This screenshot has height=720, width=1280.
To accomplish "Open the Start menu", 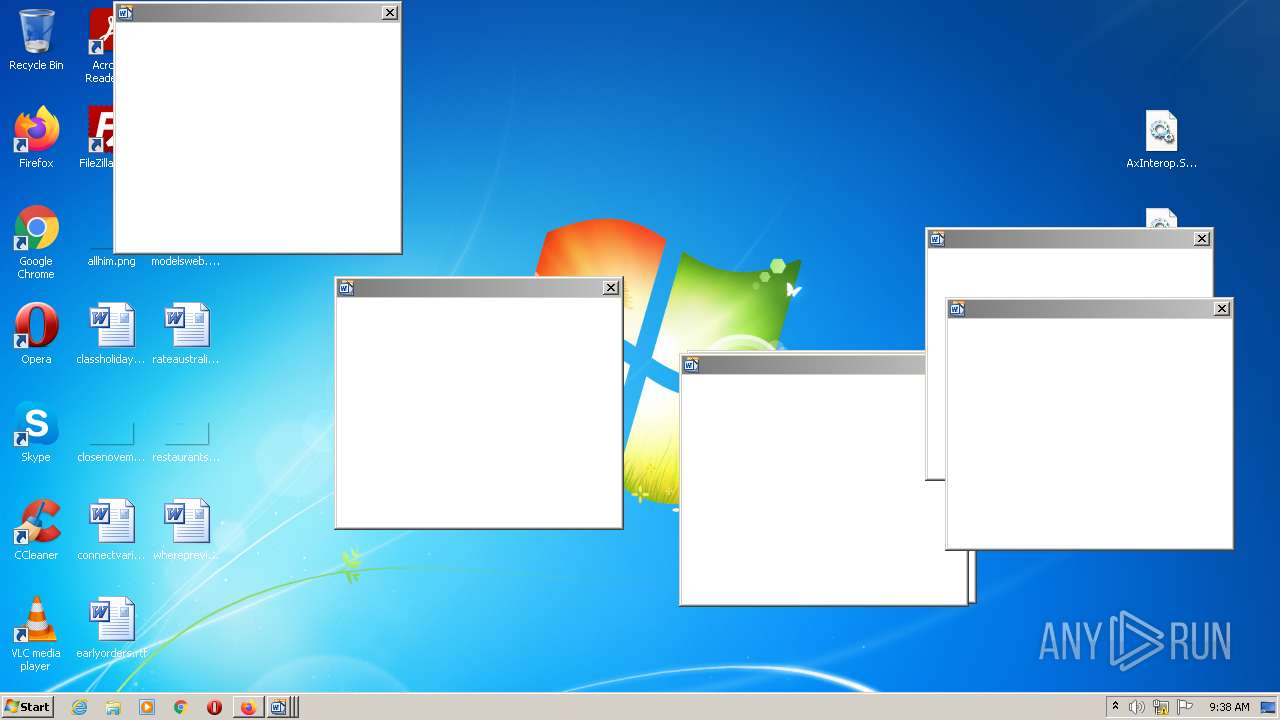I will pyautogui.click(x=28, y=707).
